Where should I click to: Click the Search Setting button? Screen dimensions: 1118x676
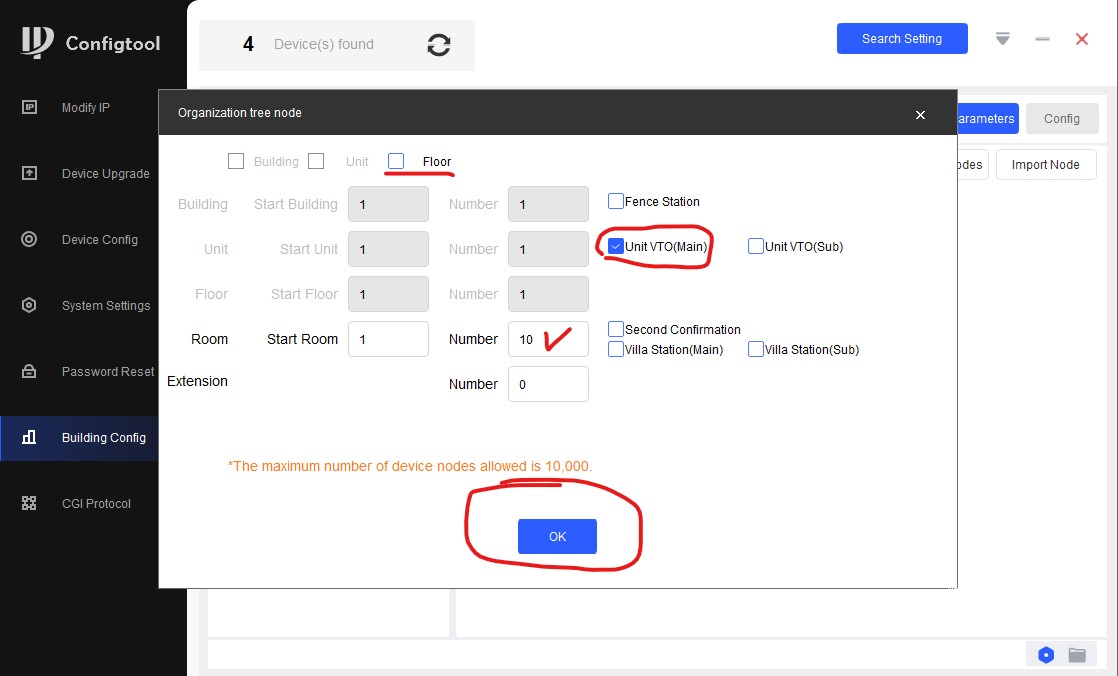[902, 39]
